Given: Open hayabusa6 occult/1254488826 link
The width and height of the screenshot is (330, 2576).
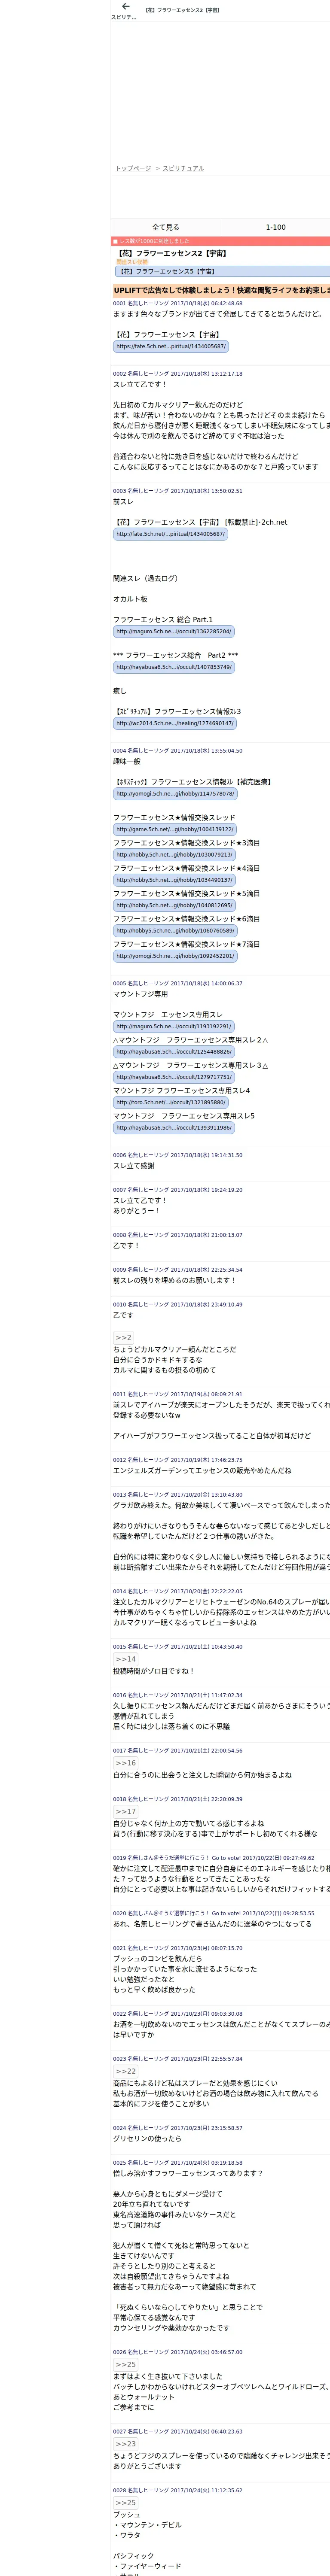Looking at the screenshot, I should (x=173, y=1052).
